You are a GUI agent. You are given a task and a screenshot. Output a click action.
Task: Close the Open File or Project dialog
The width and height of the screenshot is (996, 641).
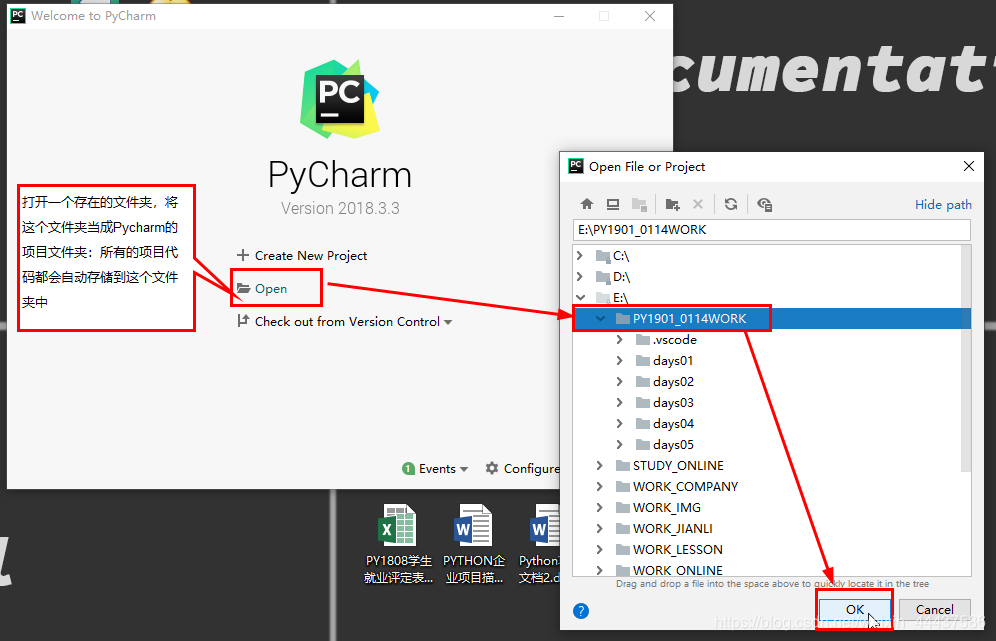969,166
